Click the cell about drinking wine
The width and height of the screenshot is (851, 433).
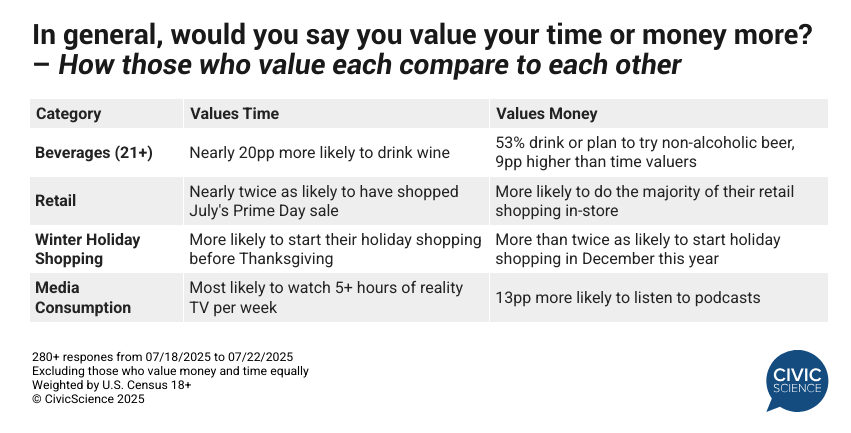(319, 153)
